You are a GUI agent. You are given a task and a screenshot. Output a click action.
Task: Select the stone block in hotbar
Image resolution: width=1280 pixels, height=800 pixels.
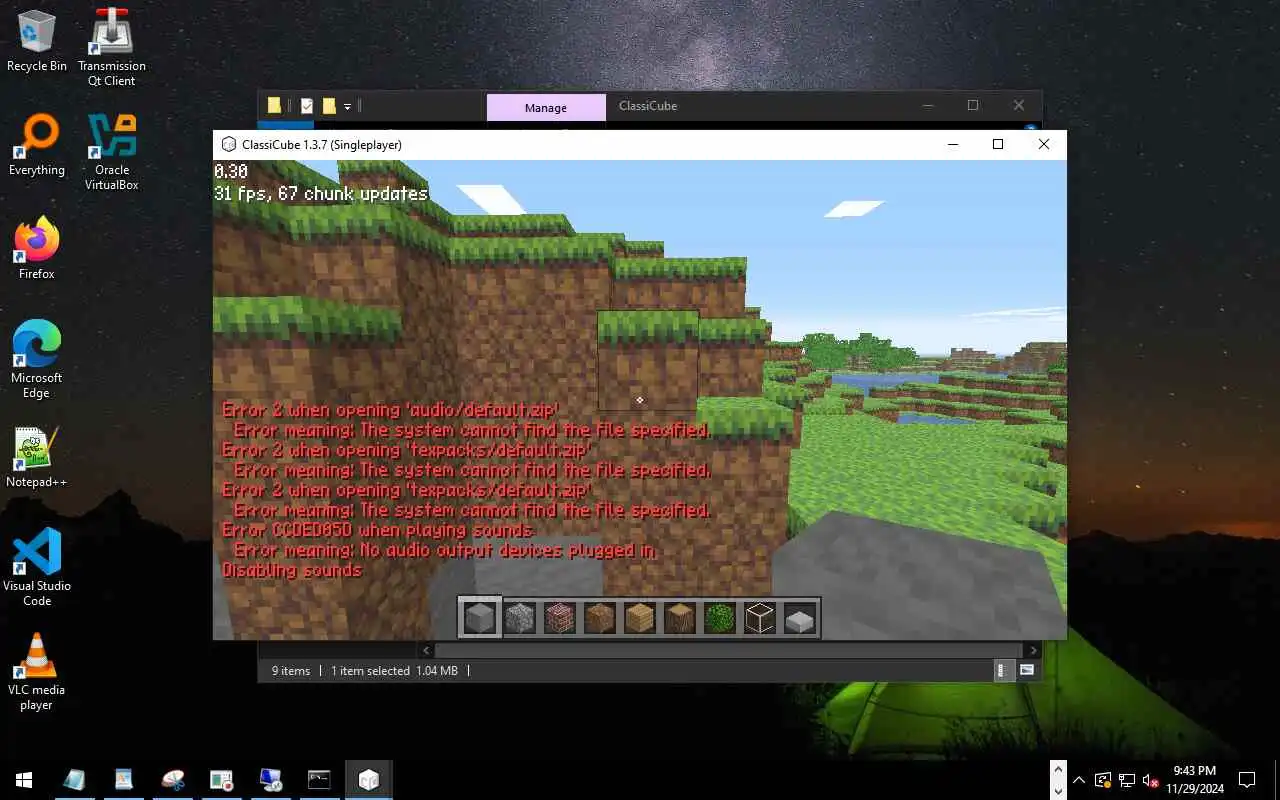(480, 618)
